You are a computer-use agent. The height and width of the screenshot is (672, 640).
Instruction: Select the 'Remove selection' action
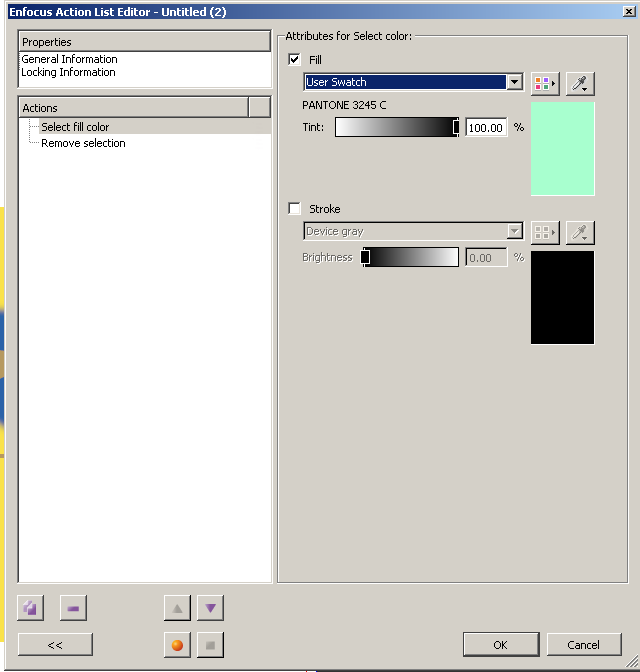(x=83, y=143)
